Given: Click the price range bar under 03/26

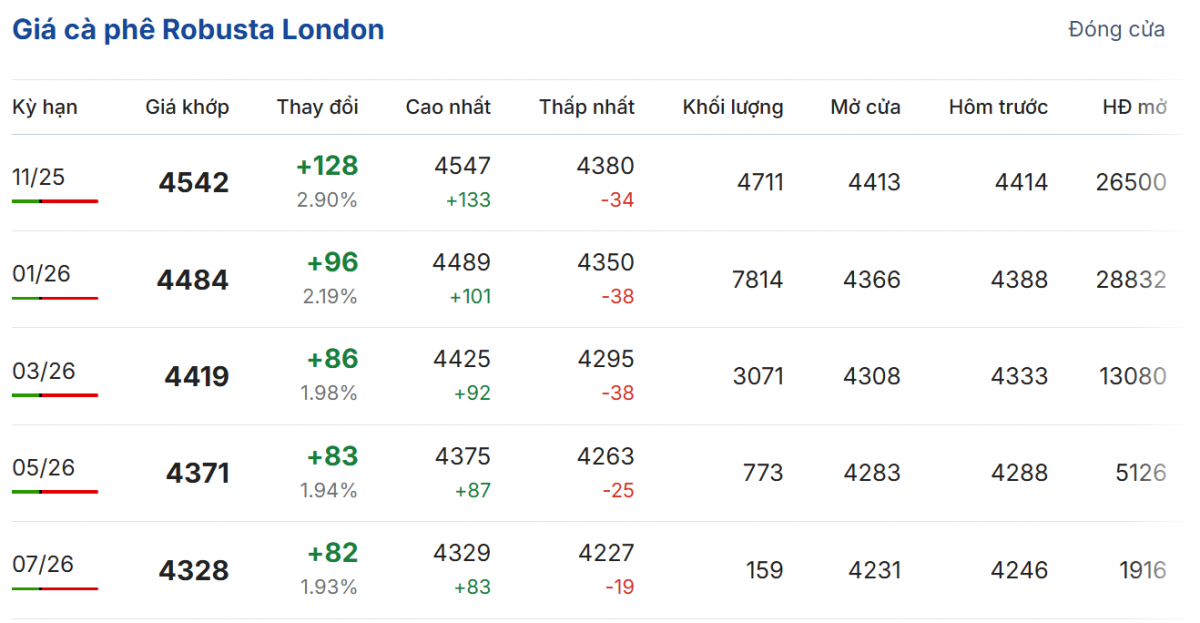Looking at the screenshot, I should pos(55,395).
